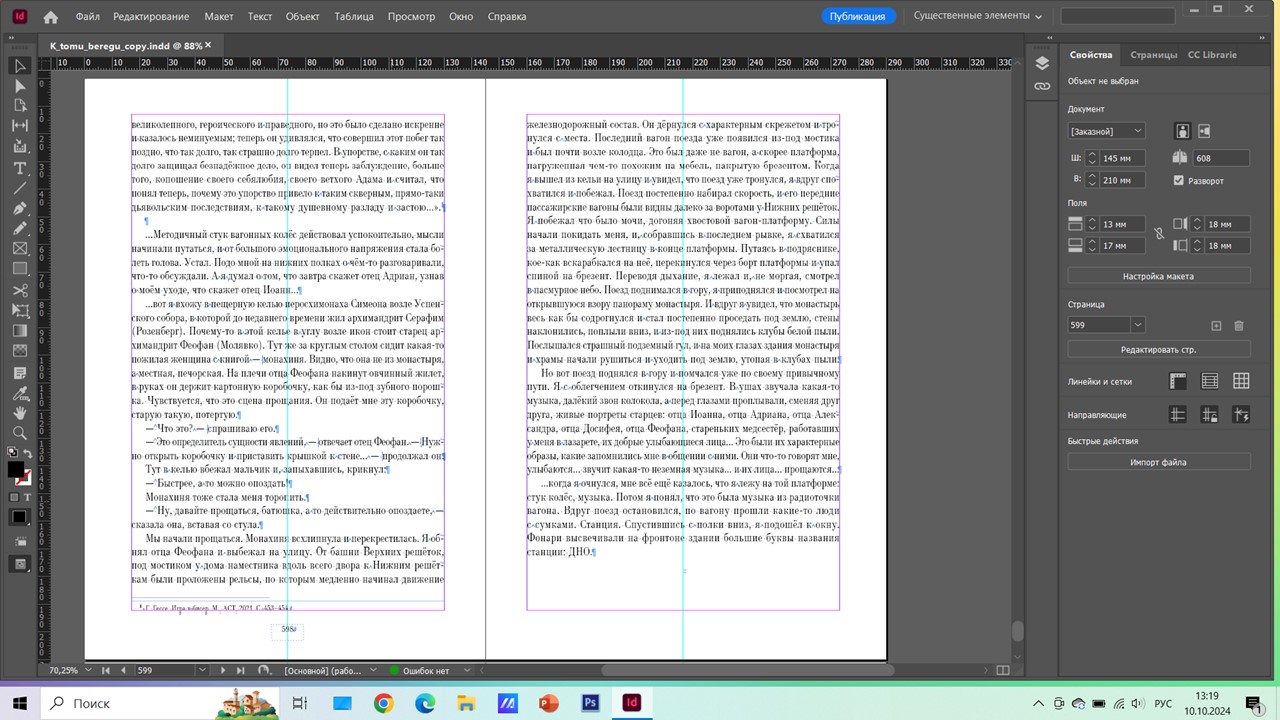Pick the Scissors tool
The image size is (1280, 720).
pos(19,290)
